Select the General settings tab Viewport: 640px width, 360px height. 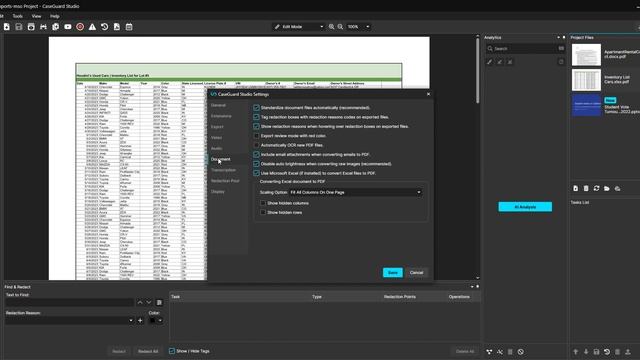pyautogui.click(x=218, y=105)
